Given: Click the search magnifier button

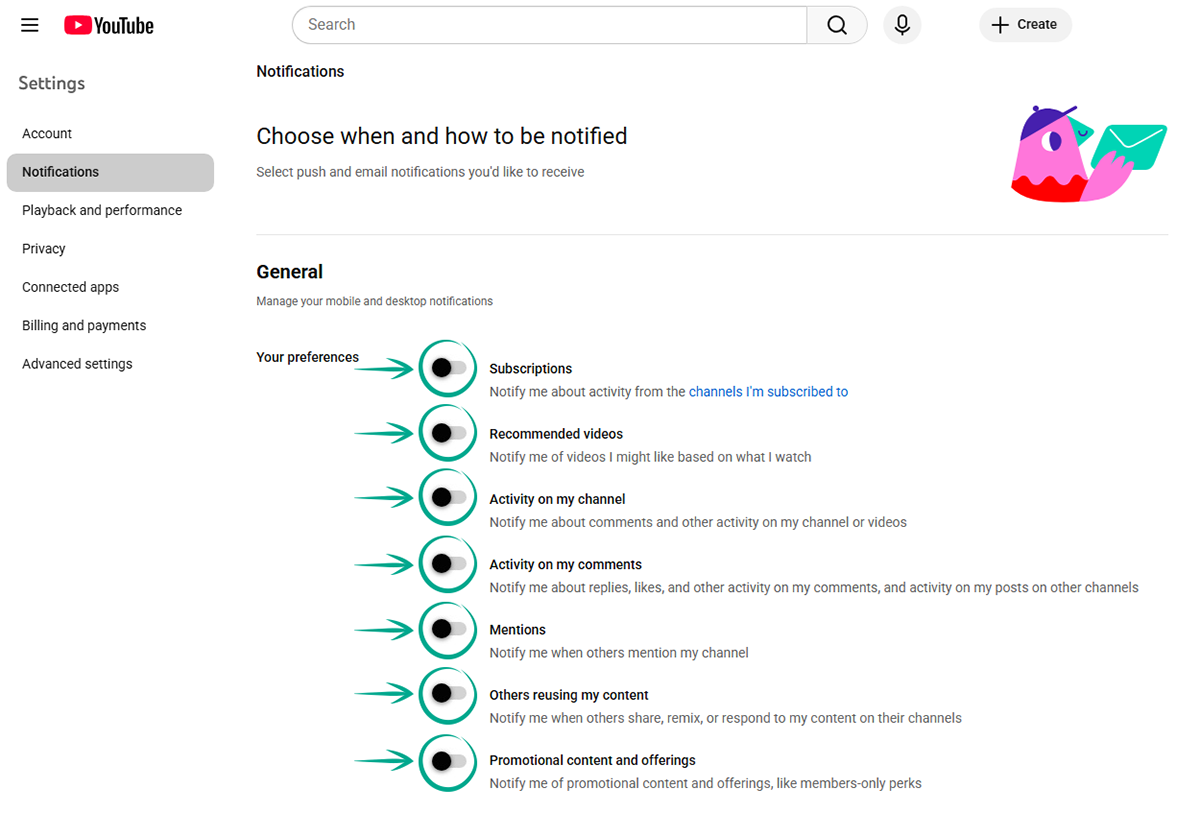Looking at the screenshot, I should [837, 25].
